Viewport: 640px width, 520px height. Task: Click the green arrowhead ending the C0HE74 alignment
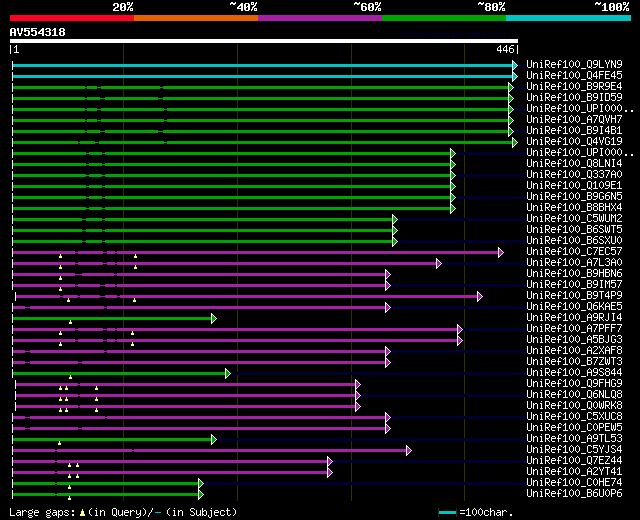tap(201, 484)
